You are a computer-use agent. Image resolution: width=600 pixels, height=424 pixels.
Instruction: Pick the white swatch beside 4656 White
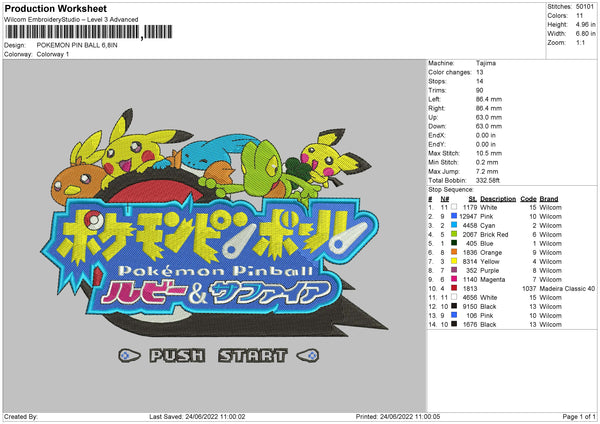tap(454, 297)
